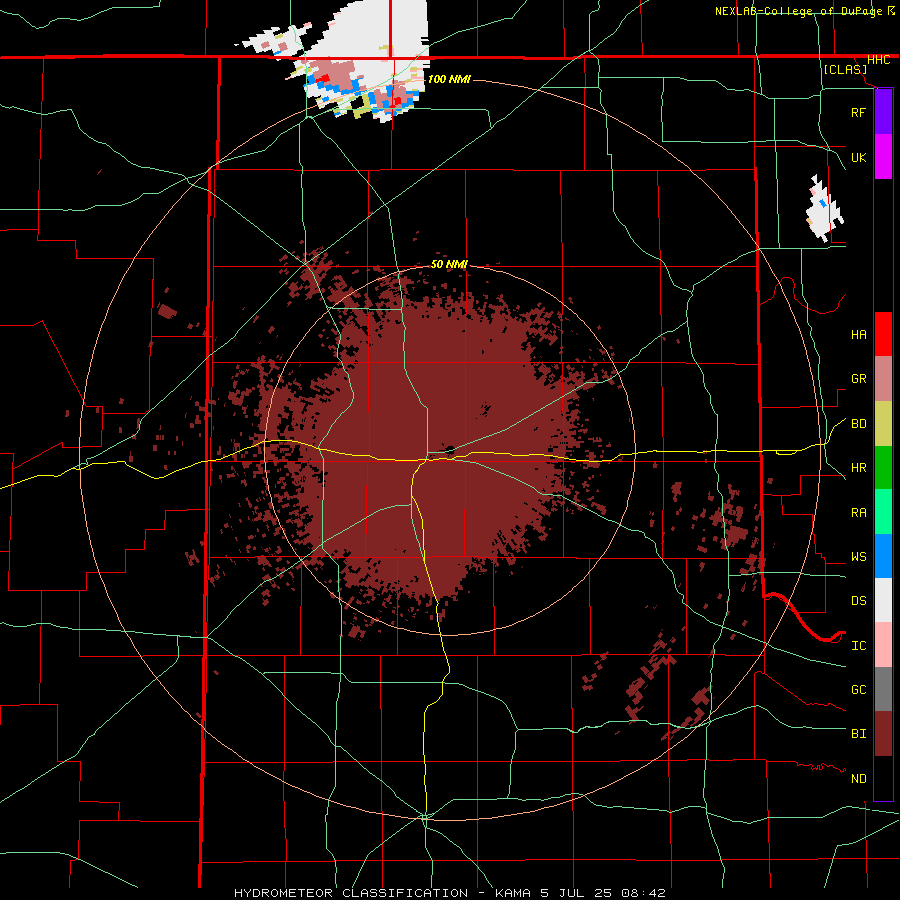The image size is (900, 900).
Task: Click the NEXLAB-College of DuPage credit text
Action: click(798, 11)
